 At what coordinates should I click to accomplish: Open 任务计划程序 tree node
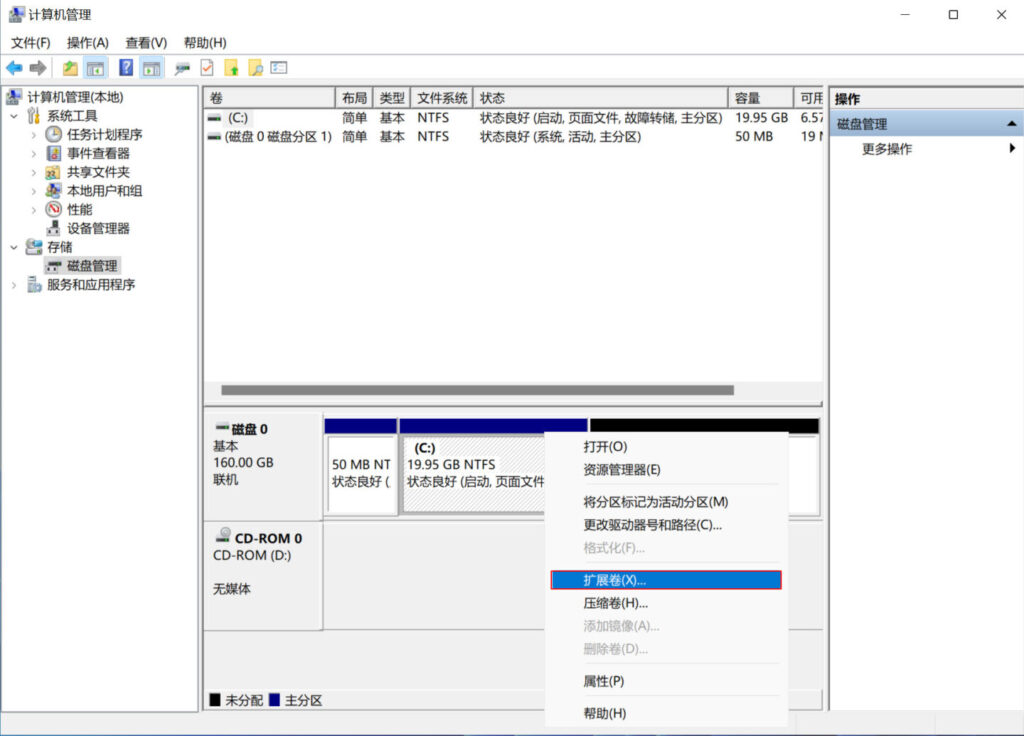(104, 135)
